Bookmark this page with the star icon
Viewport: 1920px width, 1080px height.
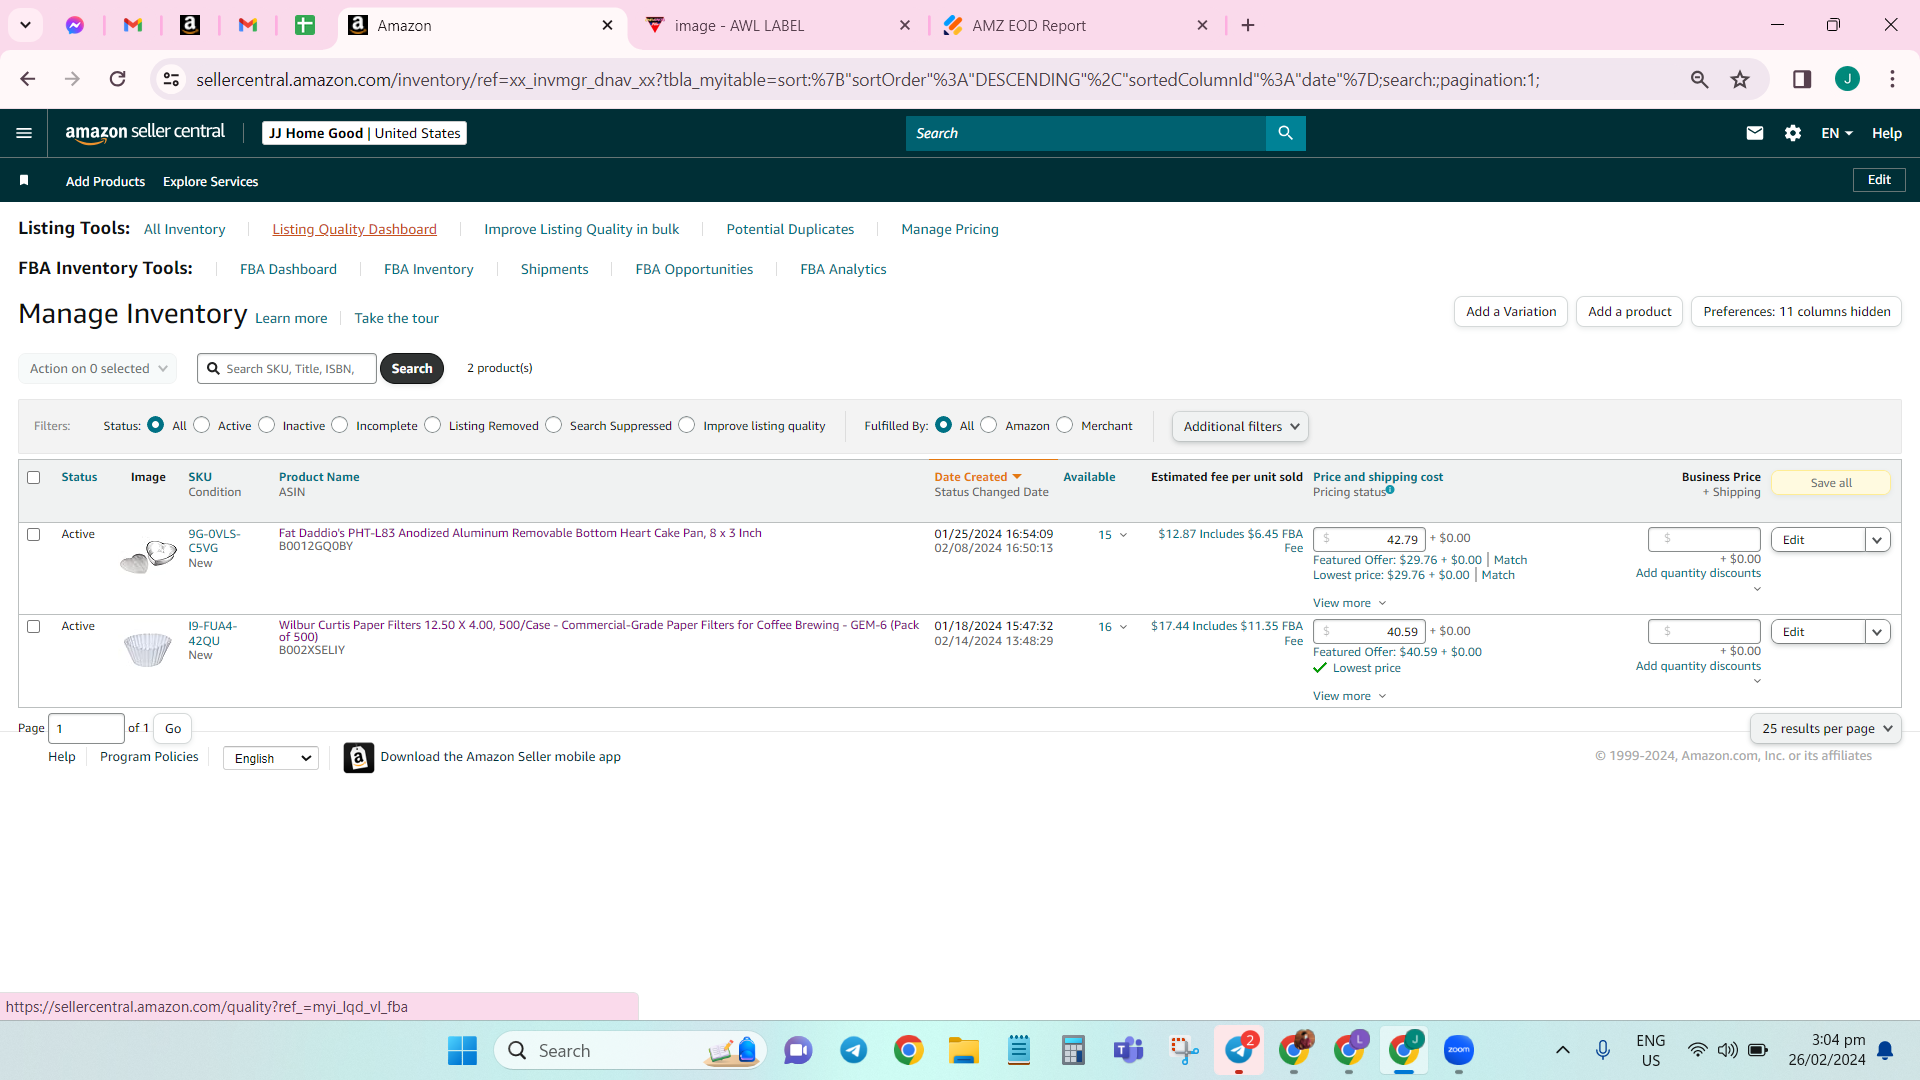[x=1741, y=79]
